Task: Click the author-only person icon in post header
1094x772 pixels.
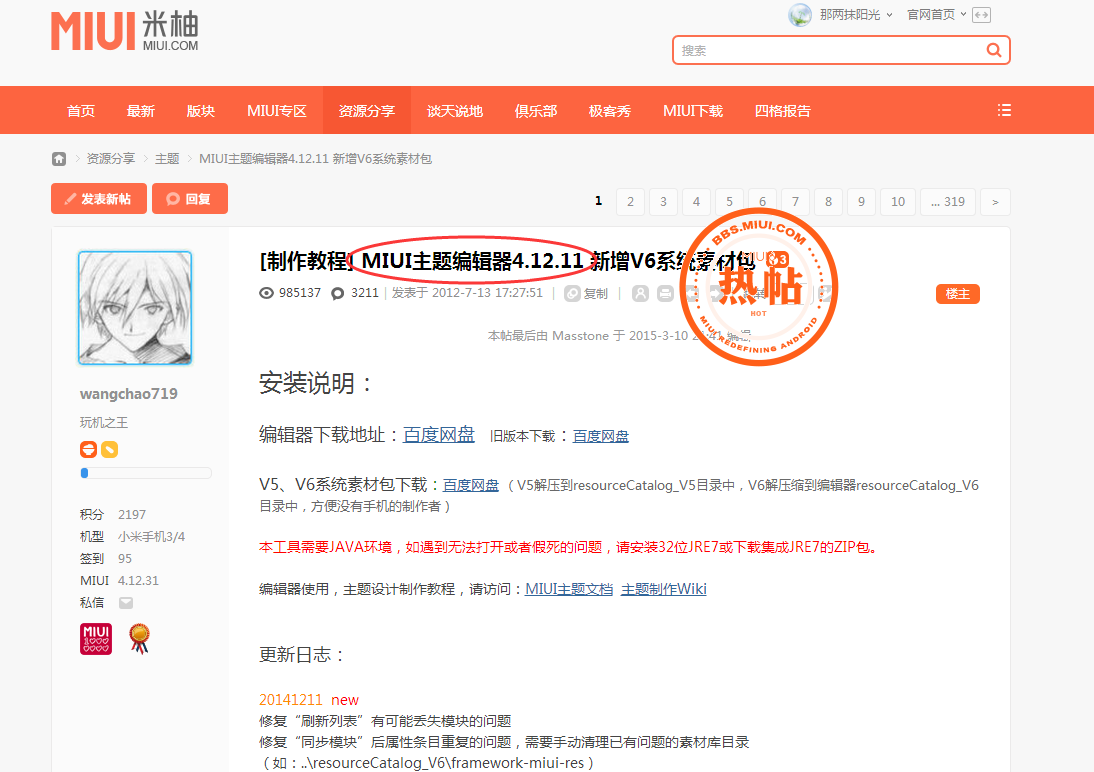Action: click(x=640, y=294)
